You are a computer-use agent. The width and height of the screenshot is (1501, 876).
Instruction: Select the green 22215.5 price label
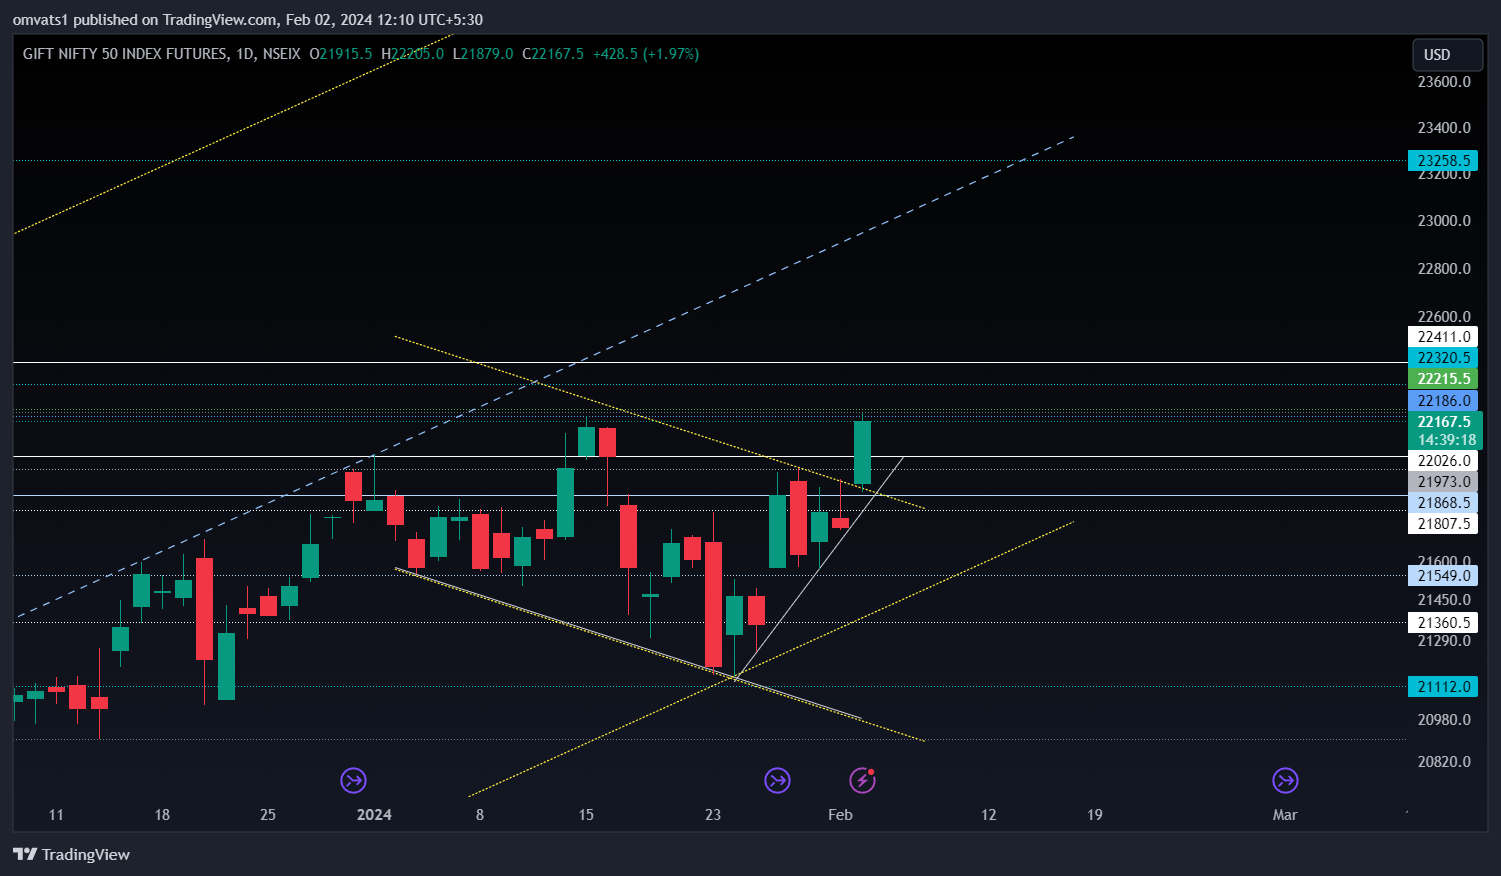[1443, 379]
